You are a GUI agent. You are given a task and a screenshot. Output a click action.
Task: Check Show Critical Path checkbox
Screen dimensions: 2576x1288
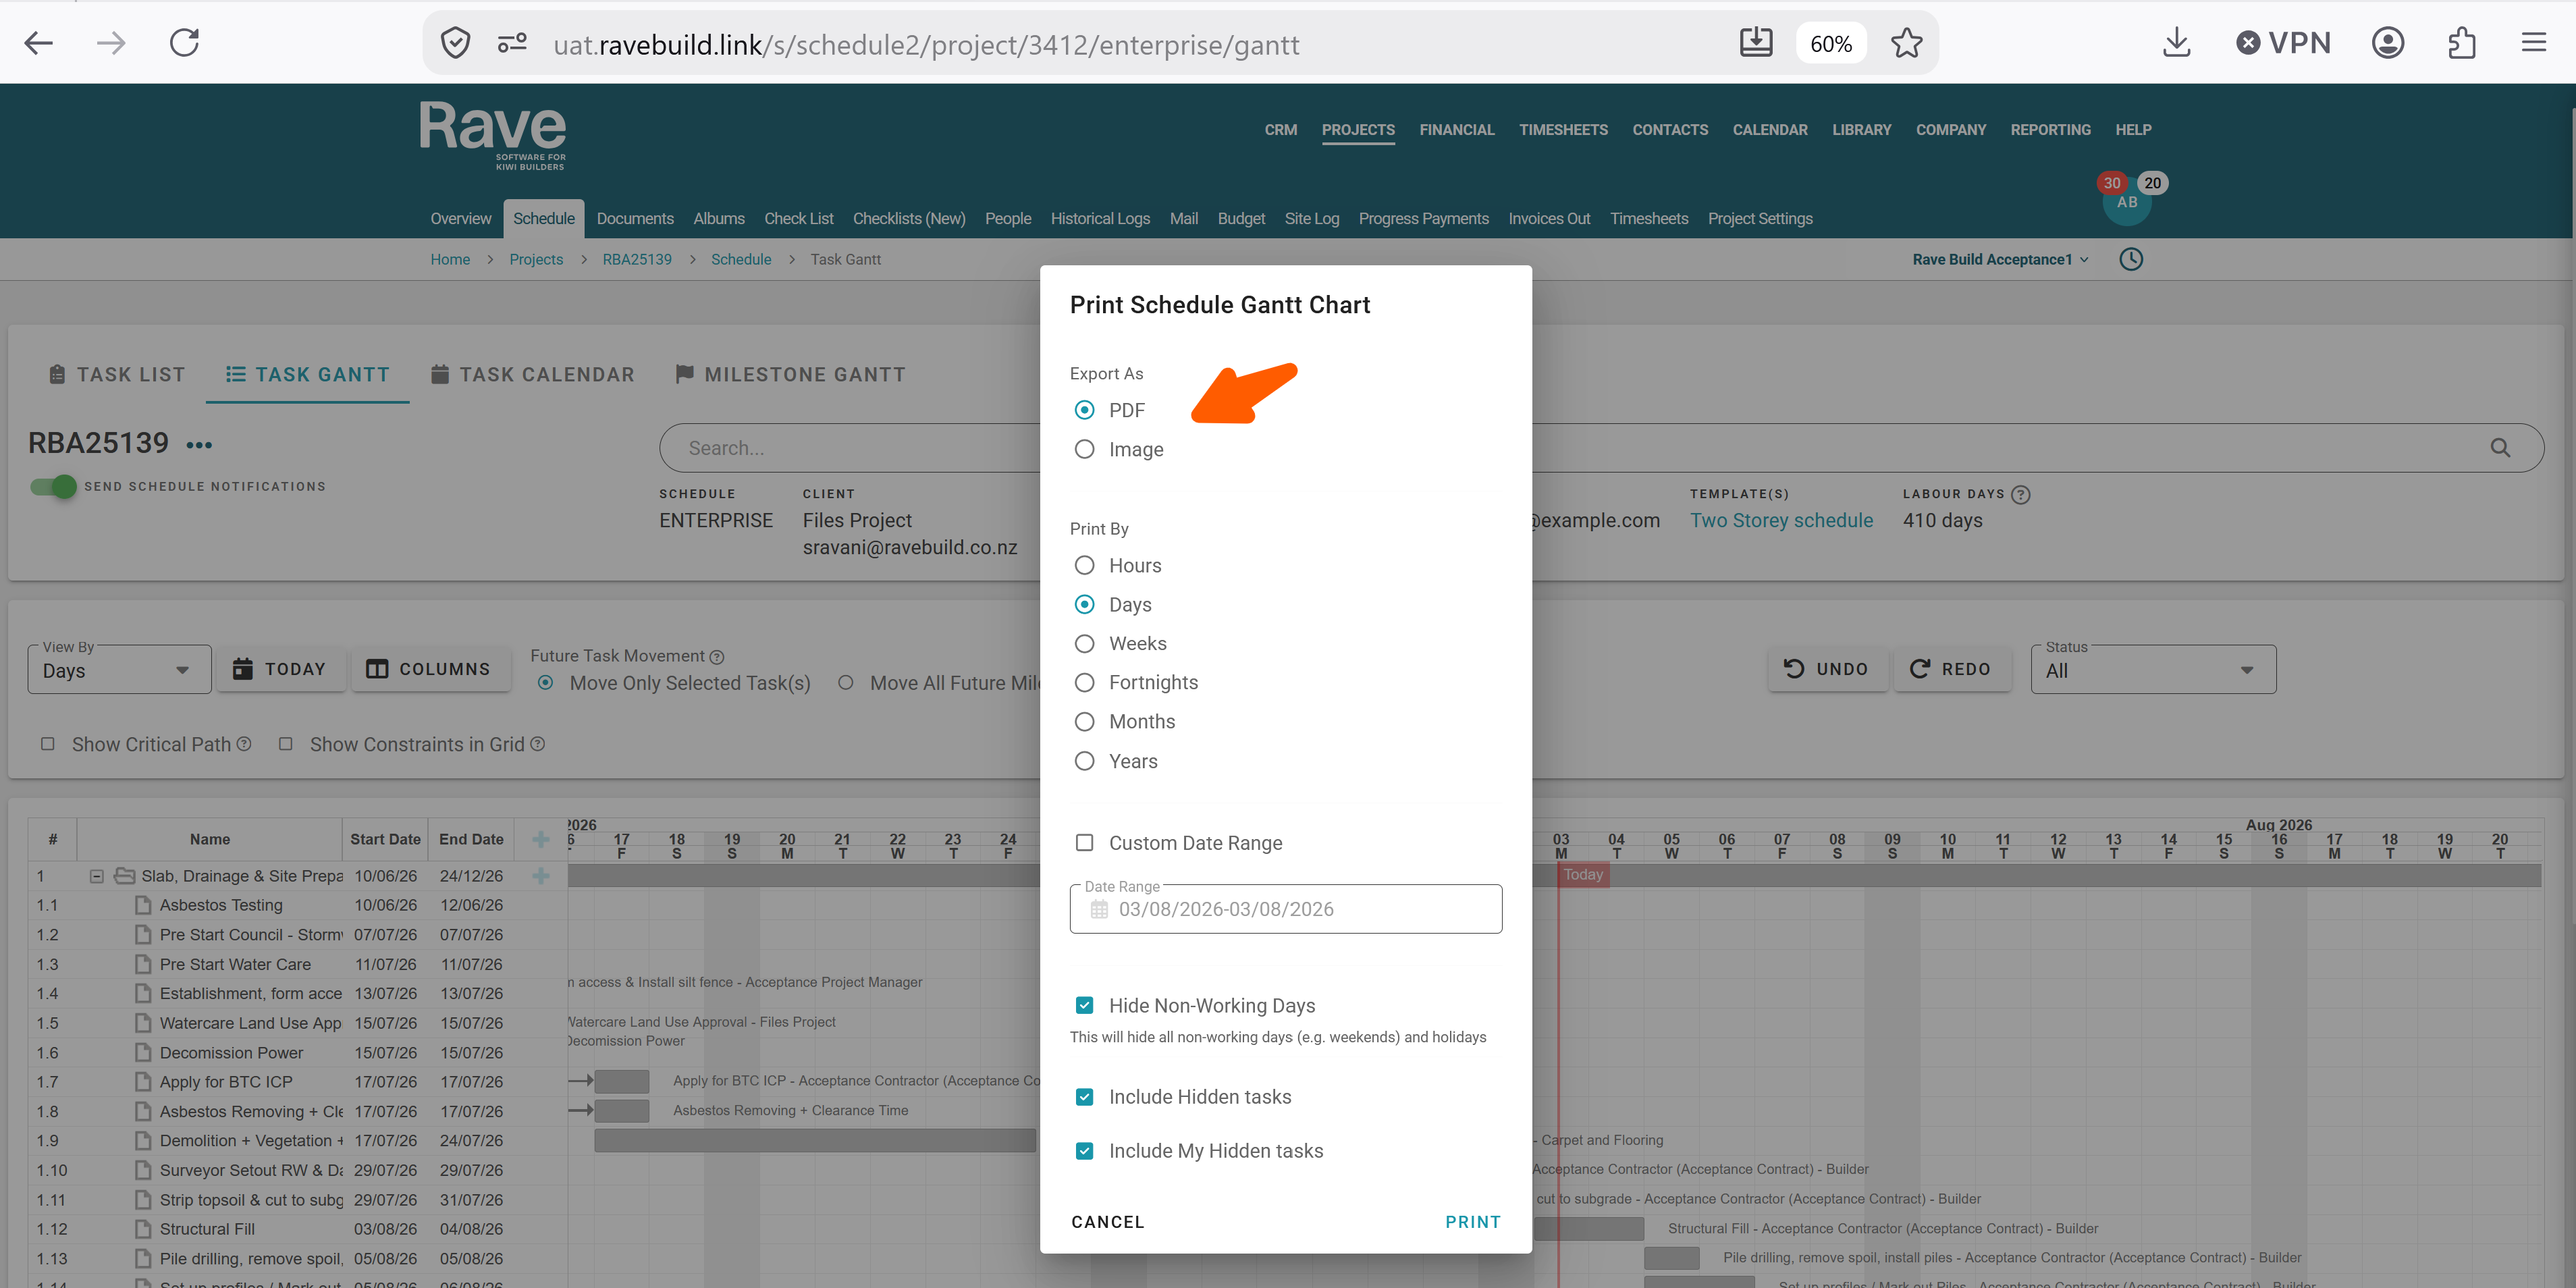pos(47,744)
